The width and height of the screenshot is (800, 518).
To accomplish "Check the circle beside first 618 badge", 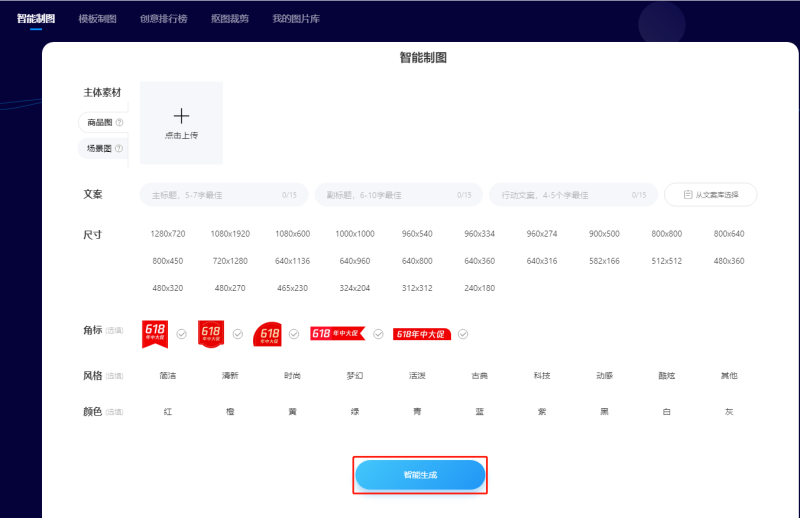I will point(181,334).
